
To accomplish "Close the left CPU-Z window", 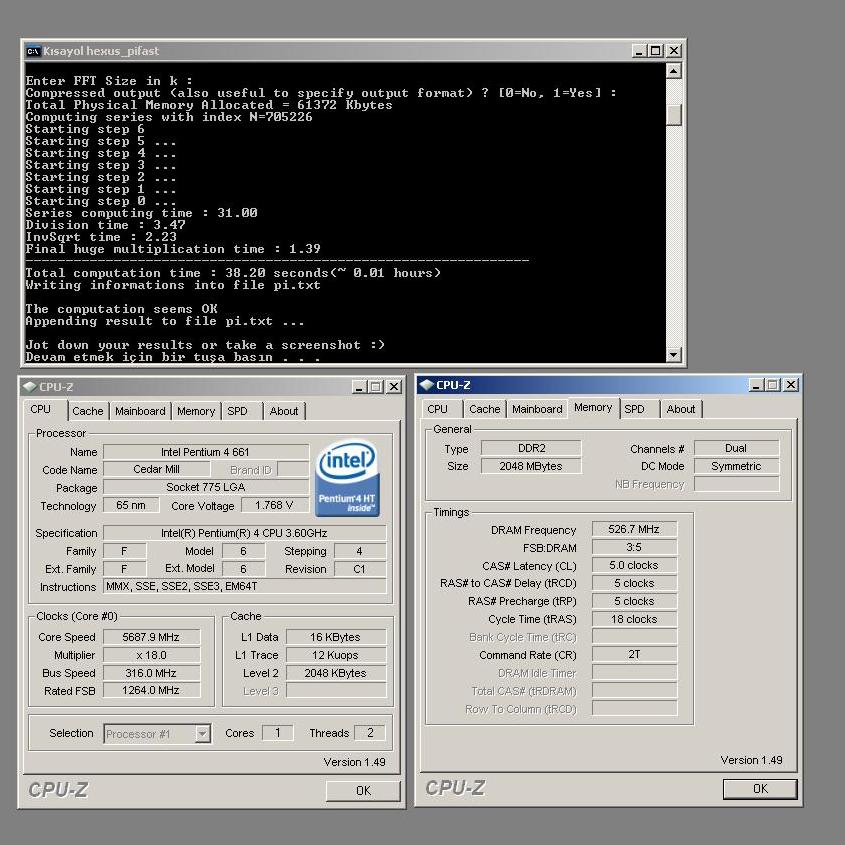I will pos(394,386).
